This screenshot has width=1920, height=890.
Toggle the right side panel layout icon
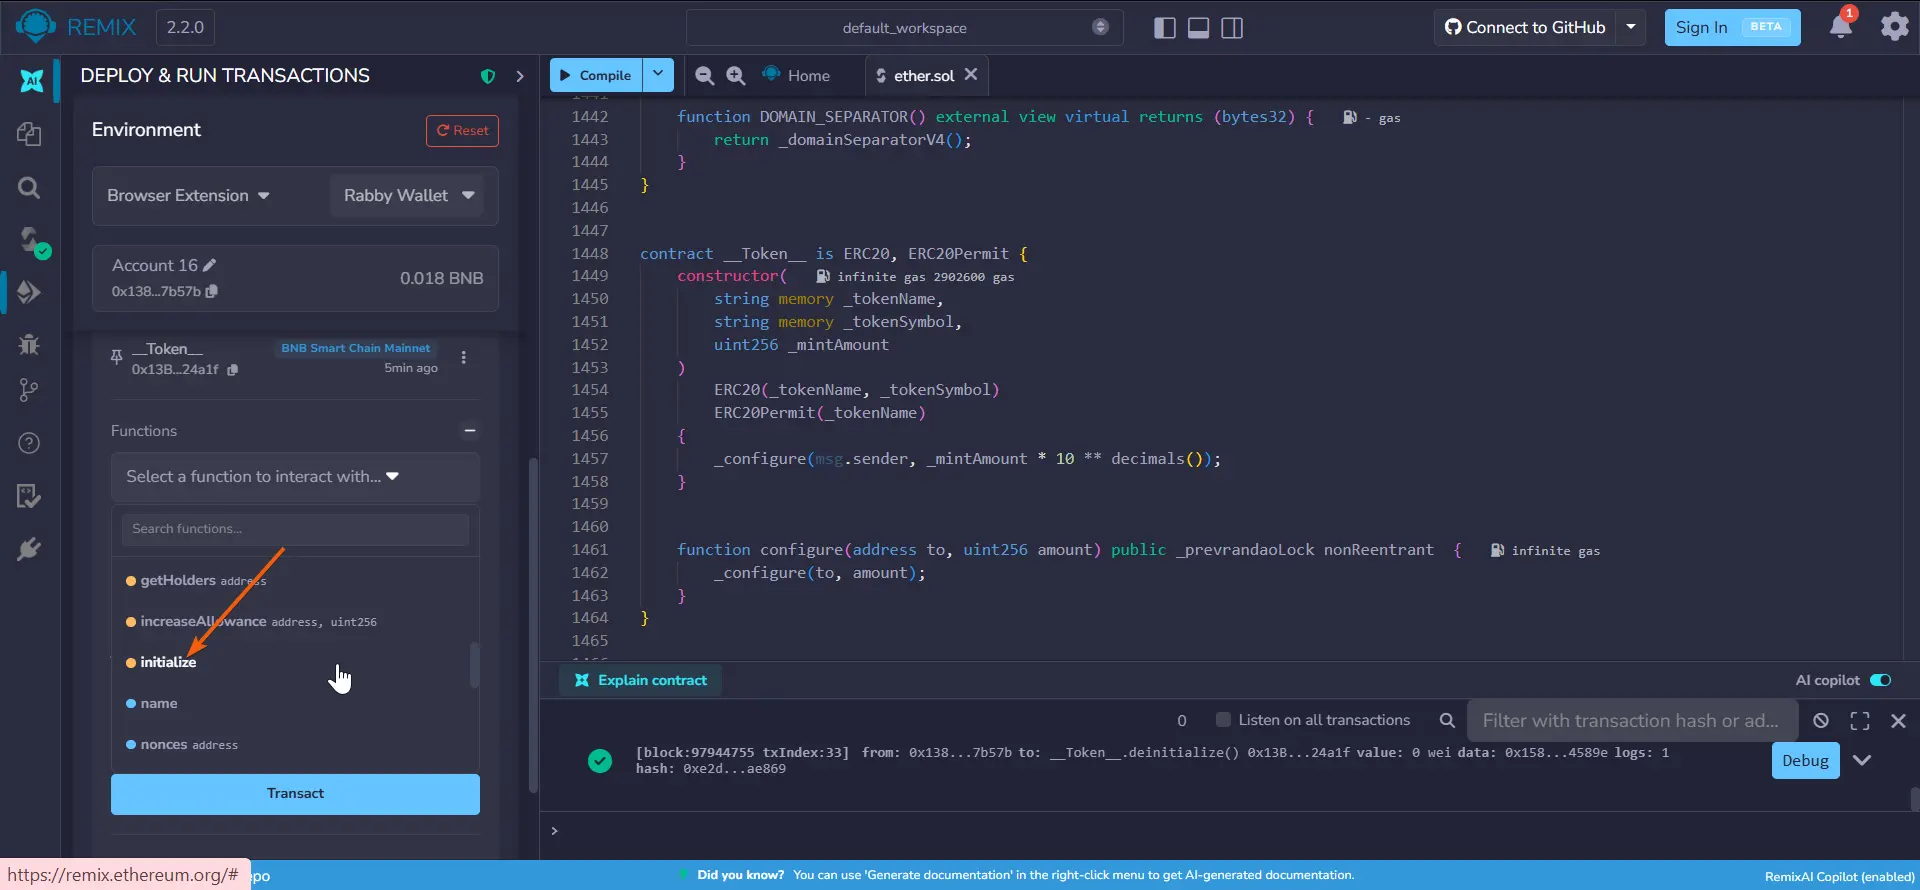tap(1232, 28)
